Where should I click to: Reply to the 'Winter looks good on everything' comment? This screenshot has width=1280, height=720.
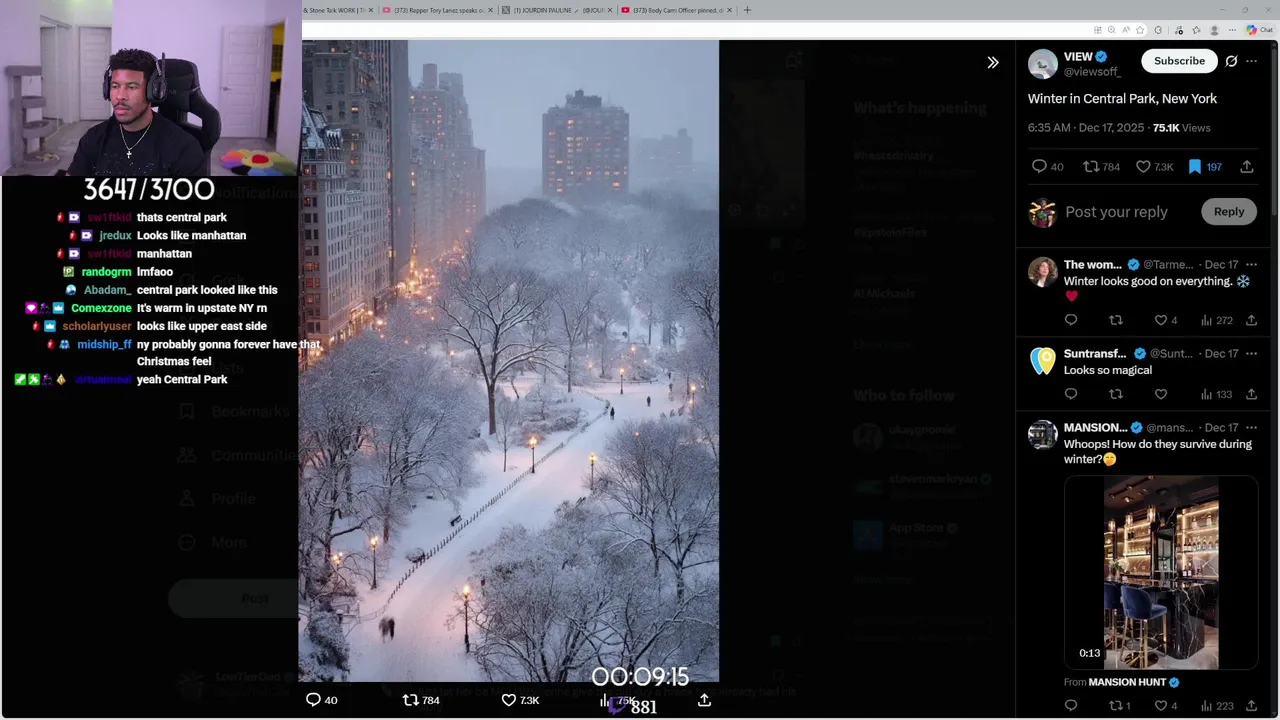pyautogui.click(x=1071, y=320)
